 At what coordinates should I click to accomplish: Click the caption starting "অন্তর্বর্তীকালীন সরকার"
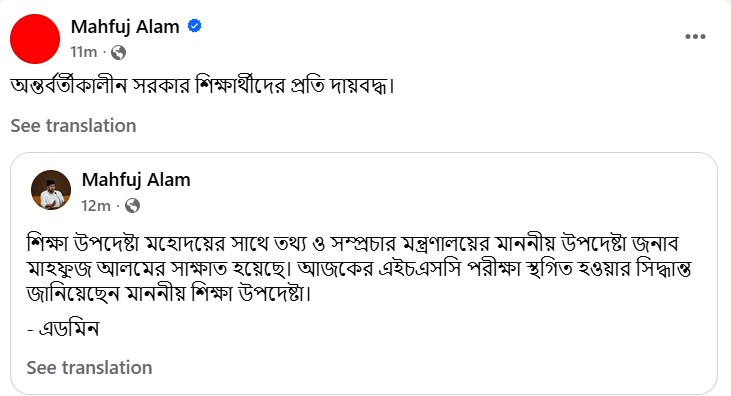pos(202,86)
